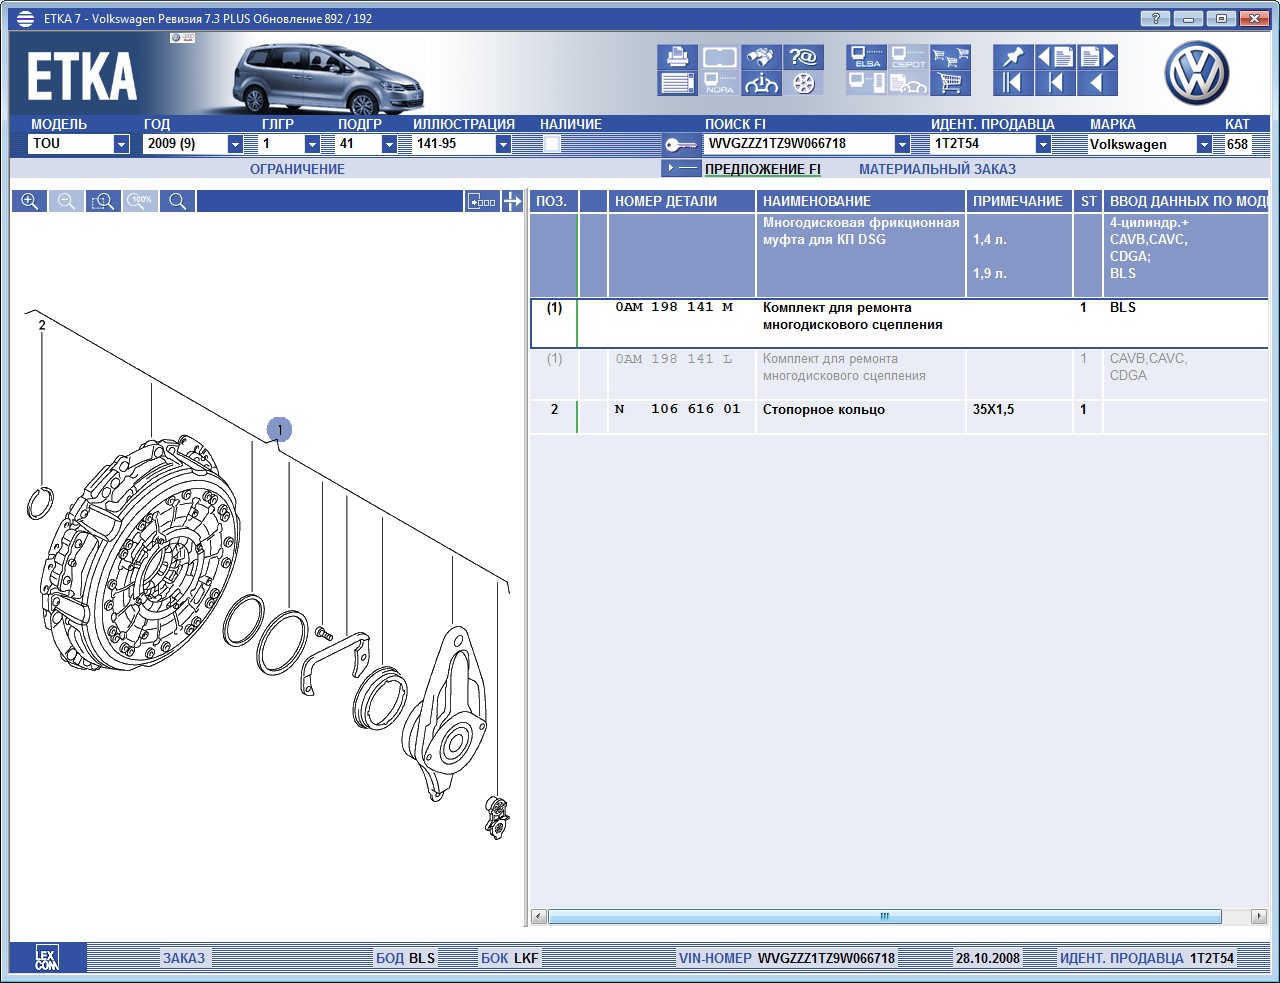Click the panel splitter arrows icon

click(512, 201)
